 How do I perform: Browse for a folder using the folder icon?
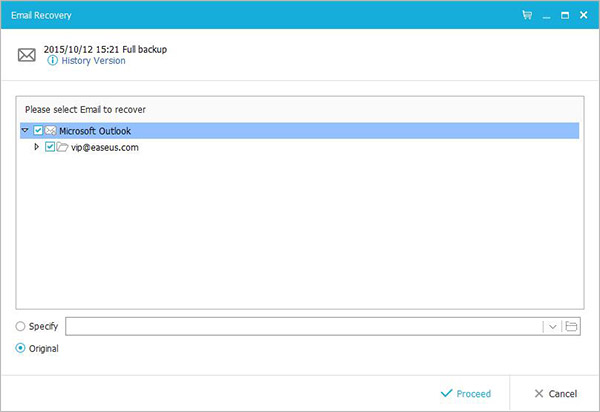click(571, 326)
